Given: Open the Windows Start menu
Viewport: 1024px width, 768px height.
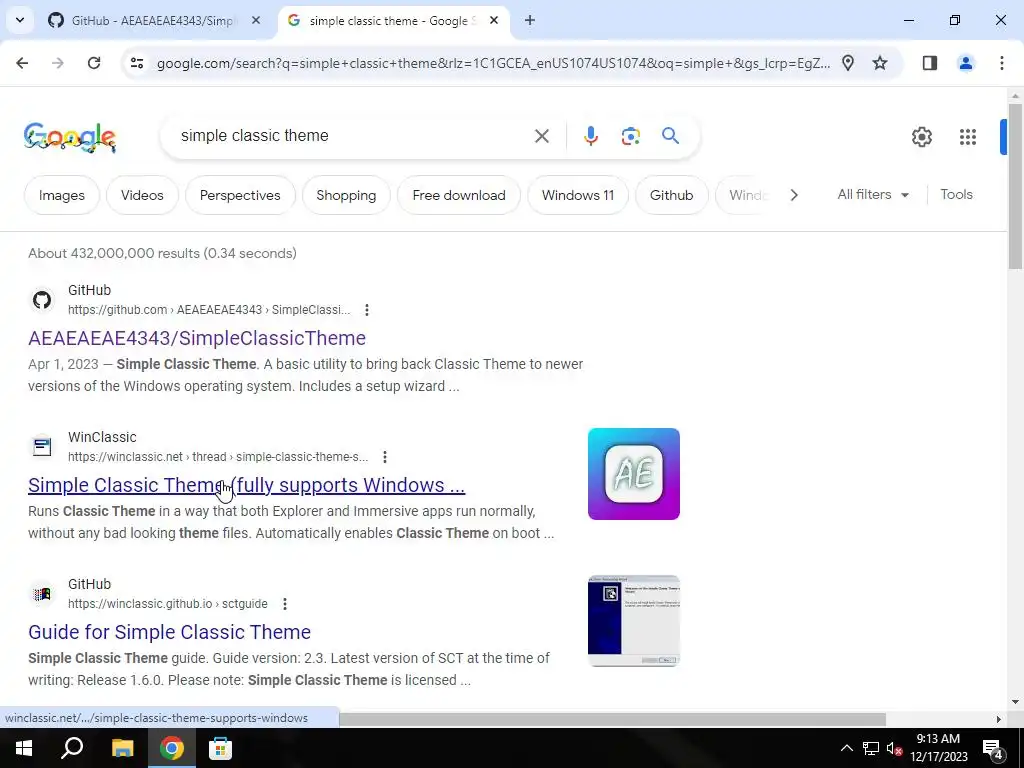Looking at the screenshot, I should pos(24,748).
